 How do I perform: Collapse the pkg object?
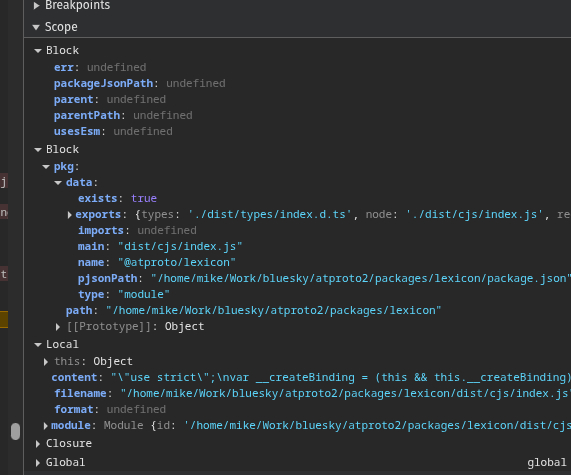[46, 167]
